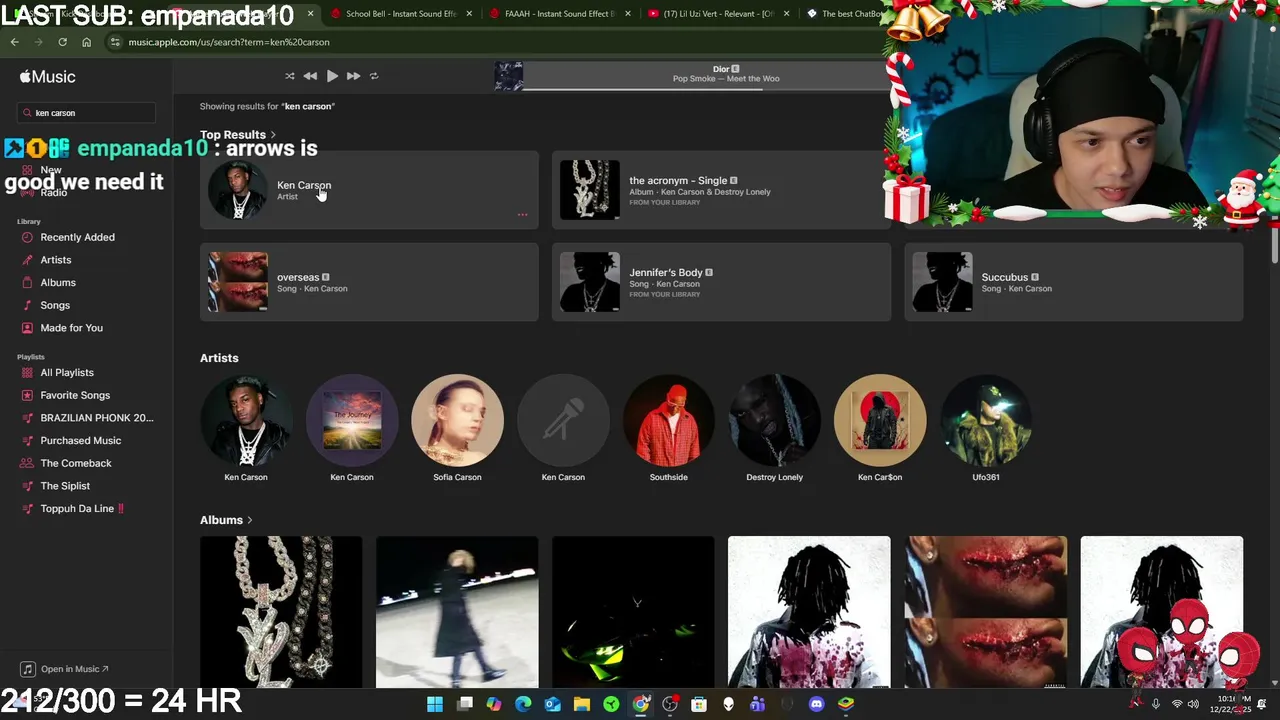Reload the page in the browser

[62, 42]
